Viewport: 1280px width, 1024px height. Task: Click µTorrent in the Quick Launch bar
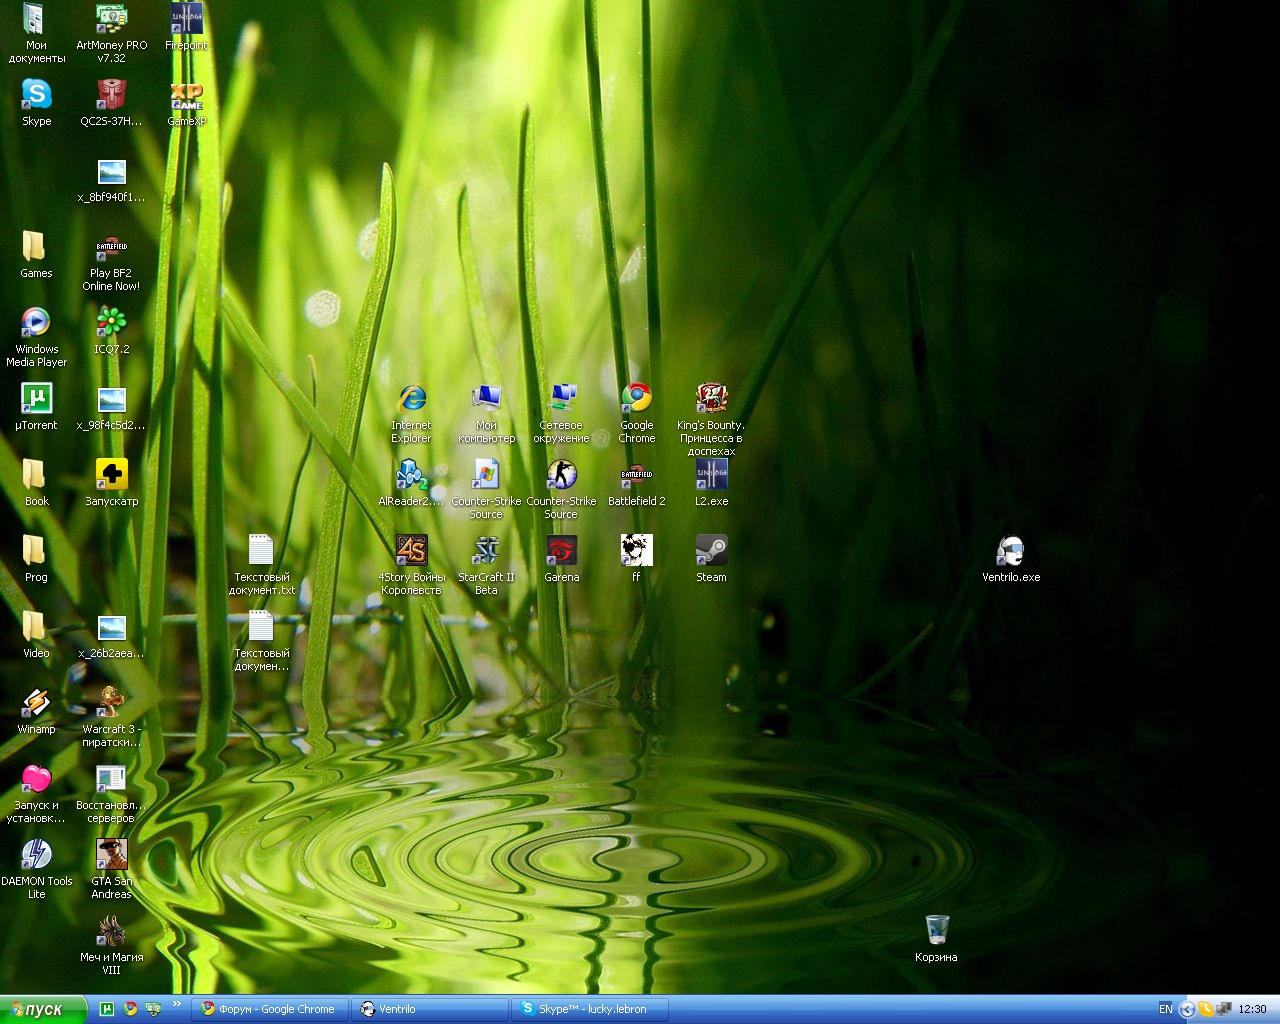[x=107, y=1009]
